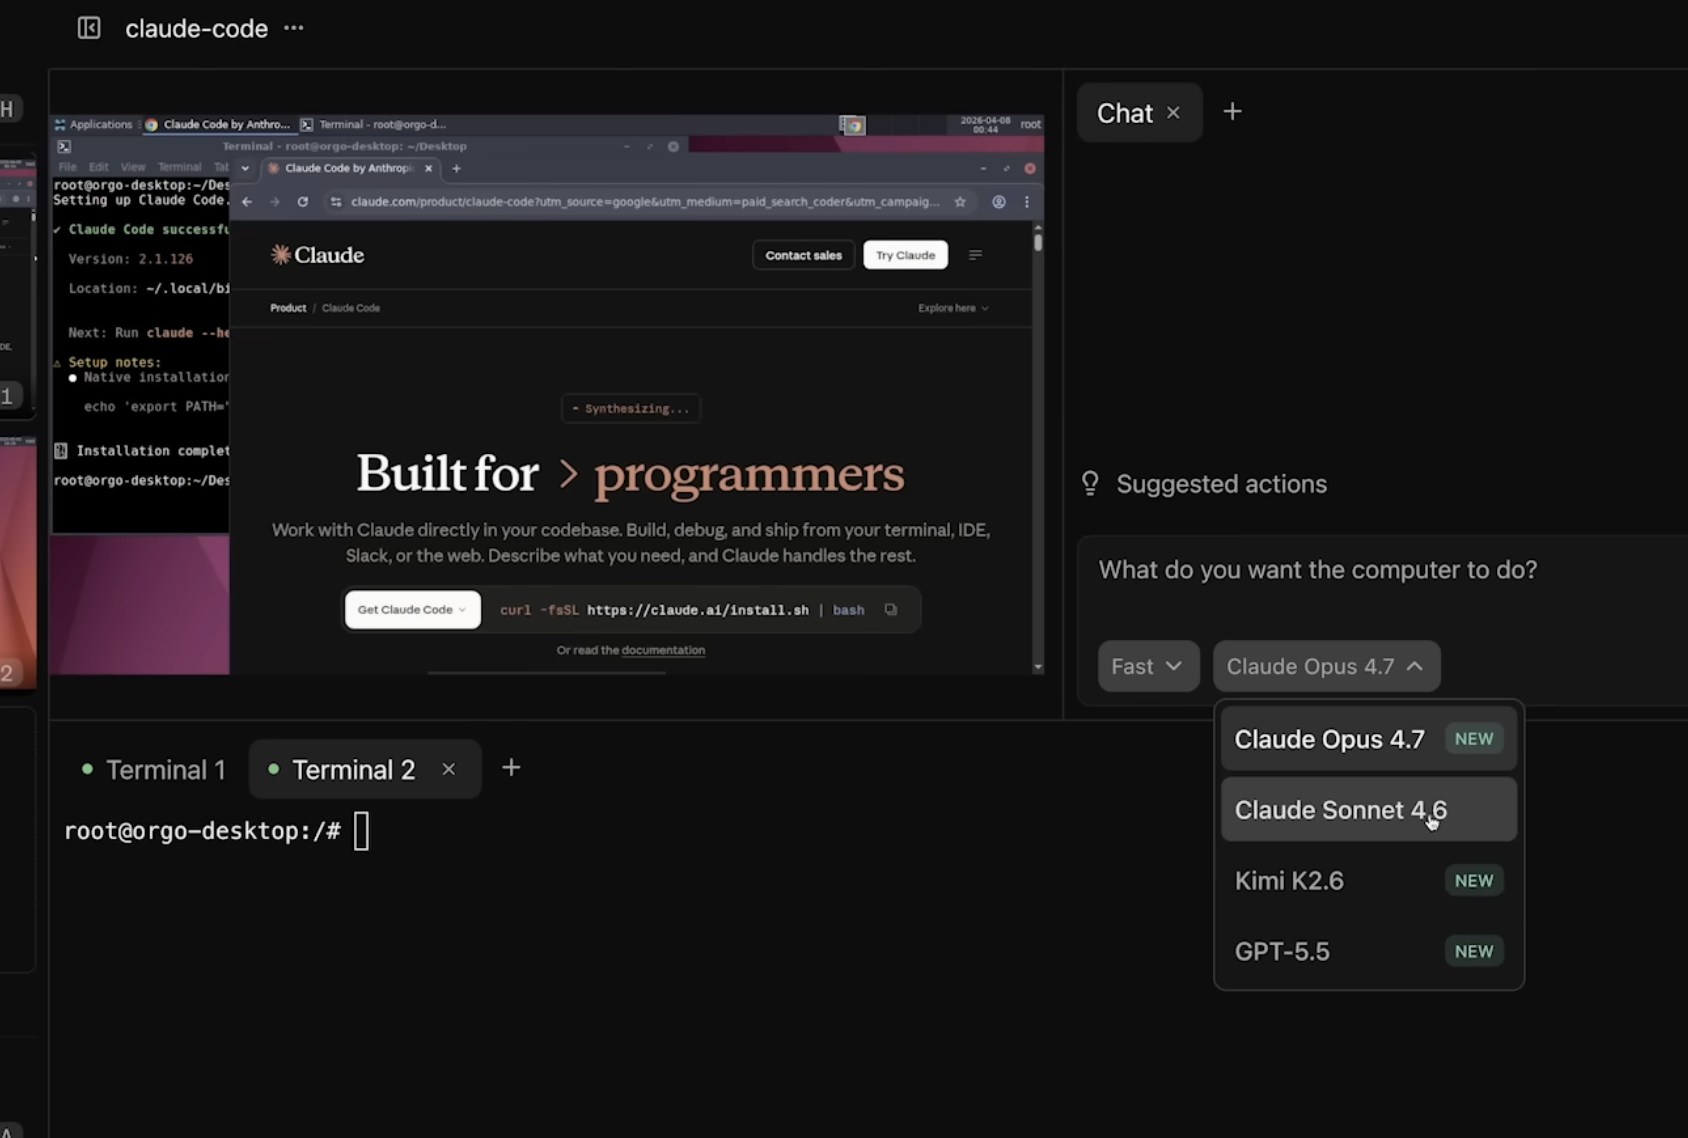Open the browser profile icon
The width and height of the screenshot is (1688, 1138).
[998, 202]
